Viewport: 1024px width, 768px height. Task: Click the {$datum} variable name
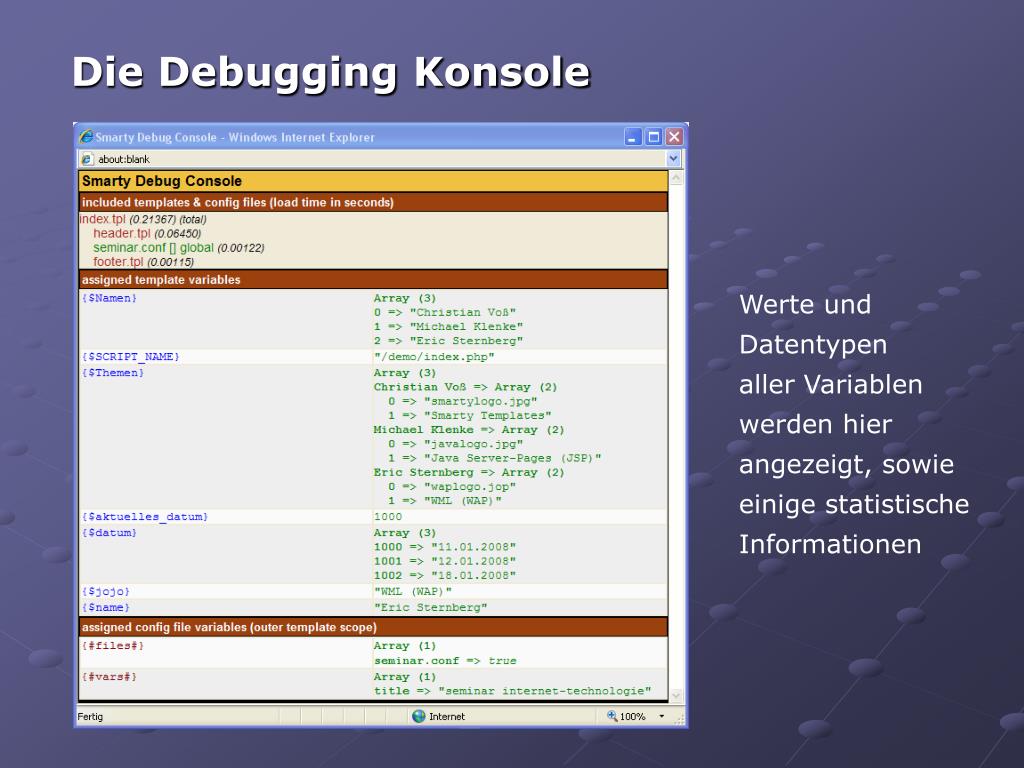point(109,533)
